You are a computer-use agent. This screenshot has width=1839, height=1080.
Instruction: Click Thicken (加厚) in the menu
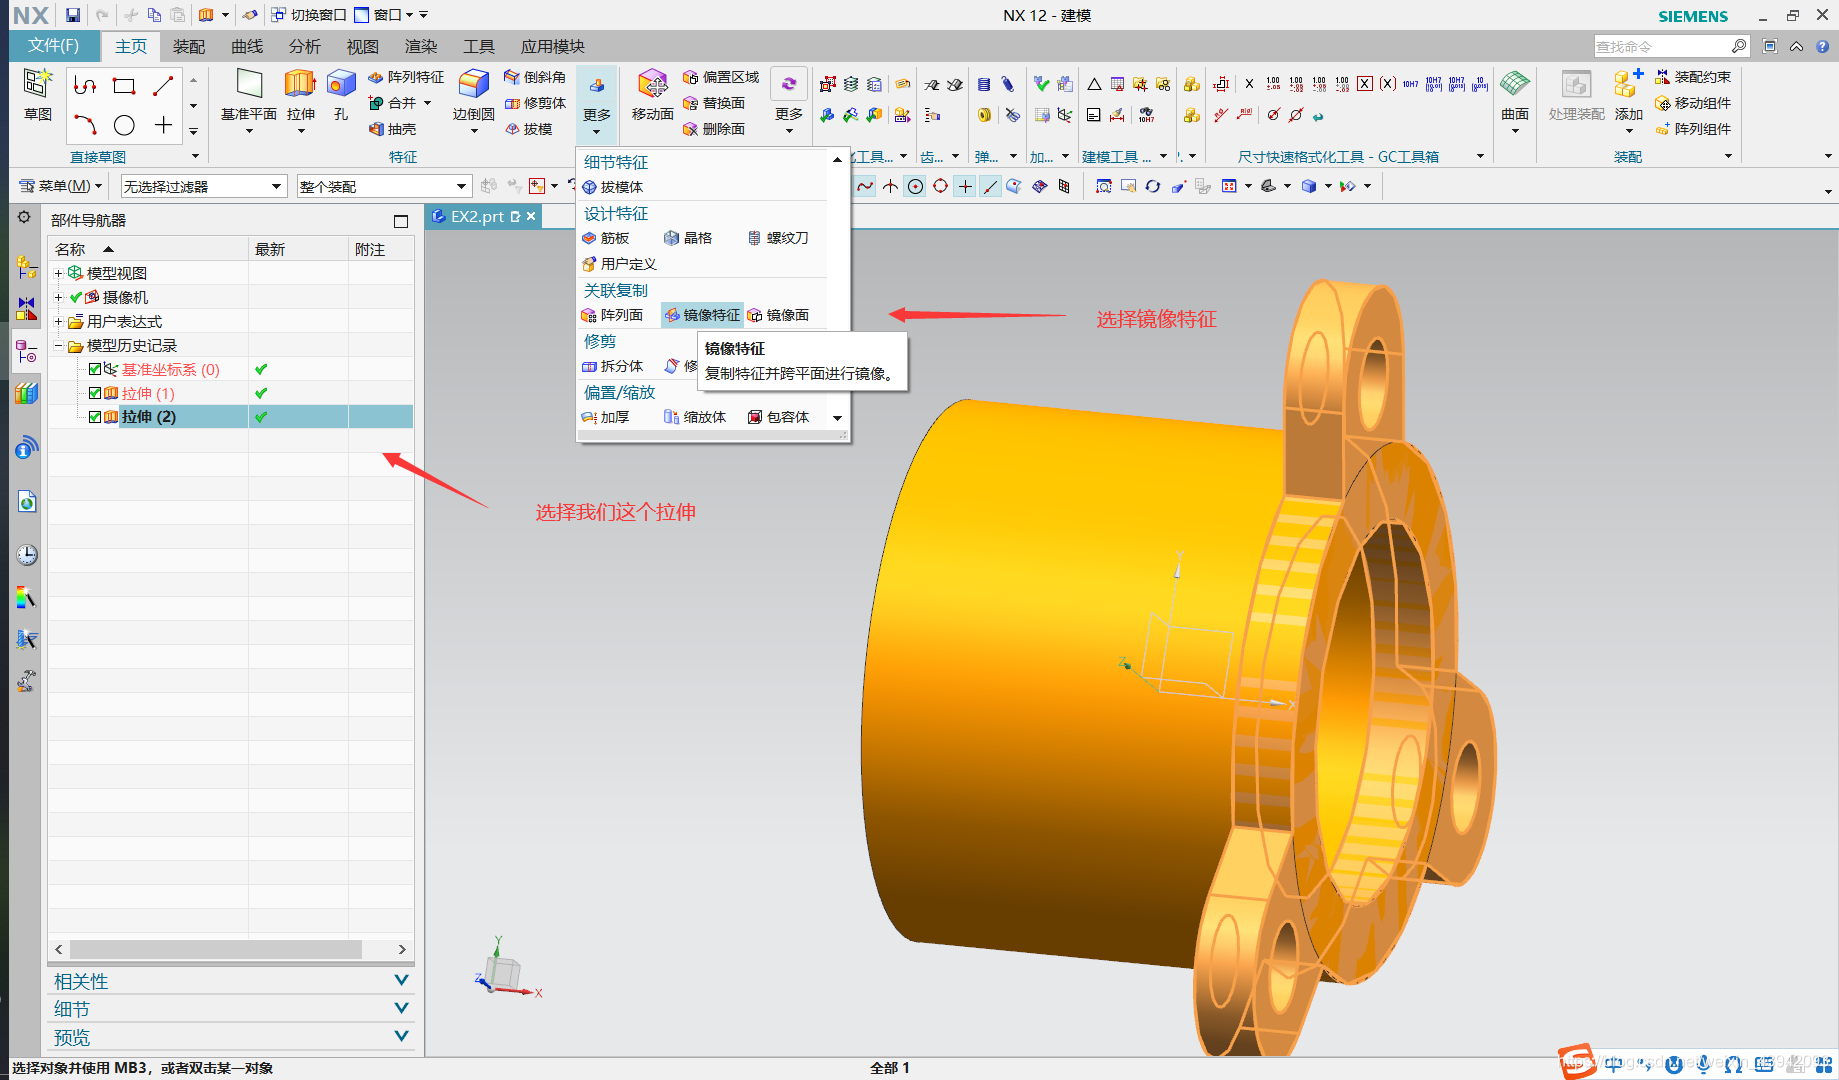(x=605, y=417)
